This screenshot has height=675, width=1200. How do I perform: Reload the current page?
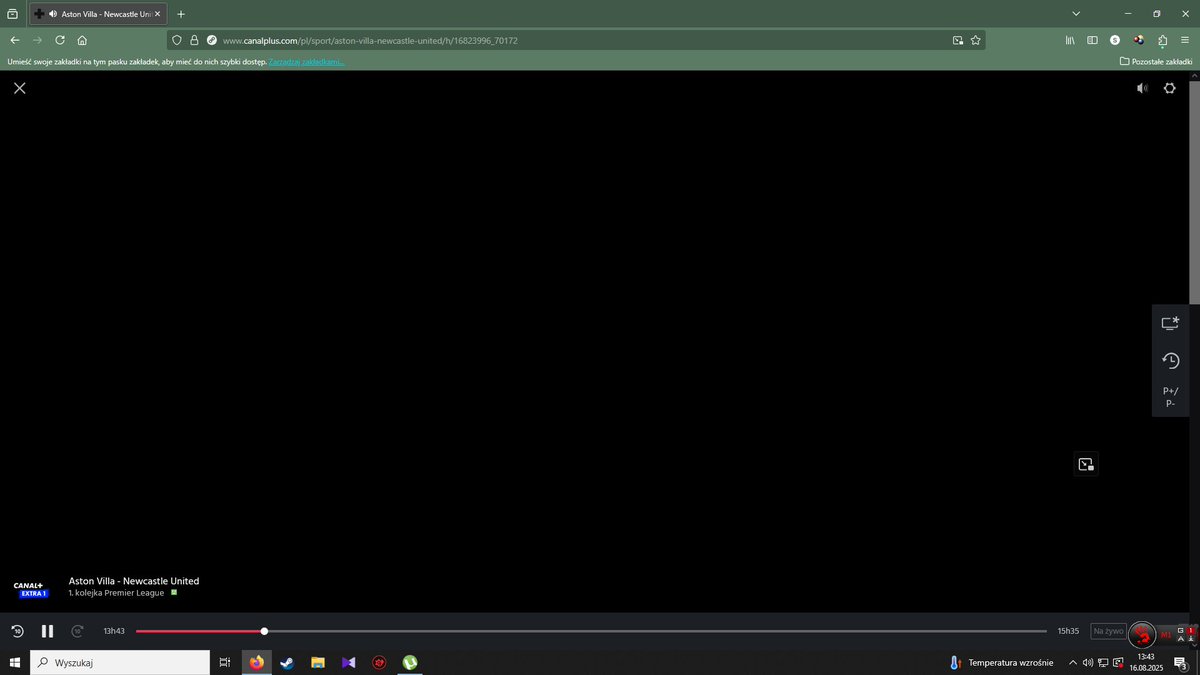click(x=60, y=40)
